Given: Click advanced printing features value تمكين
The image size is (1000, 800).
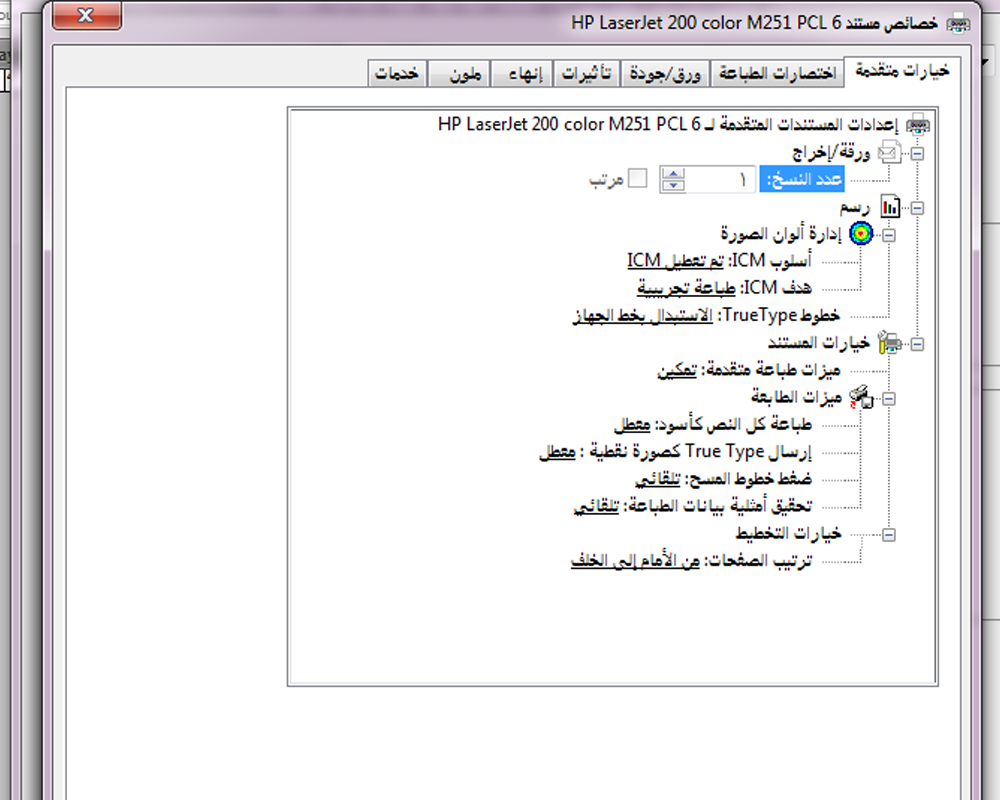Looking at the screenshot, I should (677, 370).
